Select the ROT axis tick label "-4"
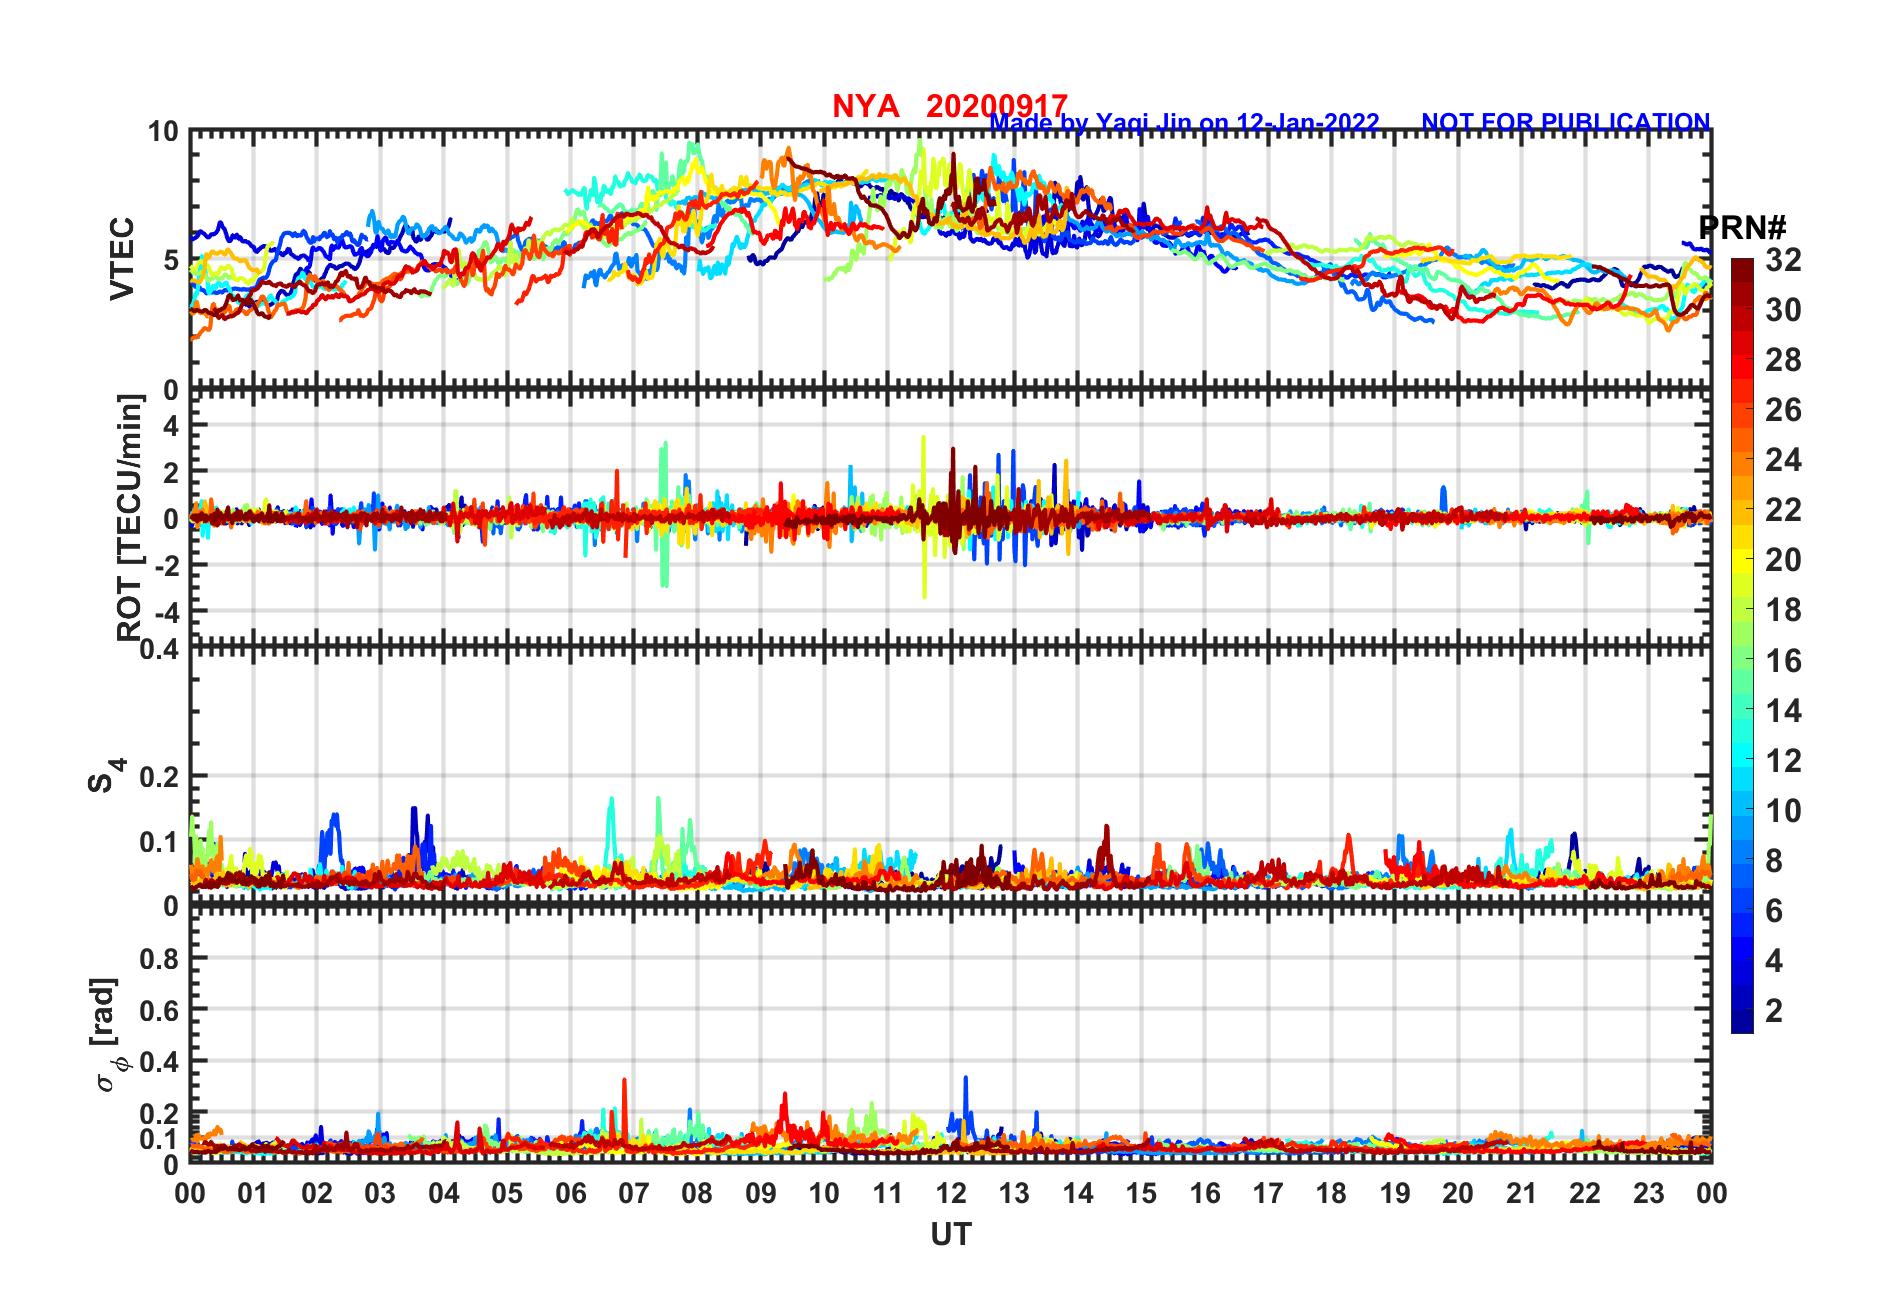 165,611
